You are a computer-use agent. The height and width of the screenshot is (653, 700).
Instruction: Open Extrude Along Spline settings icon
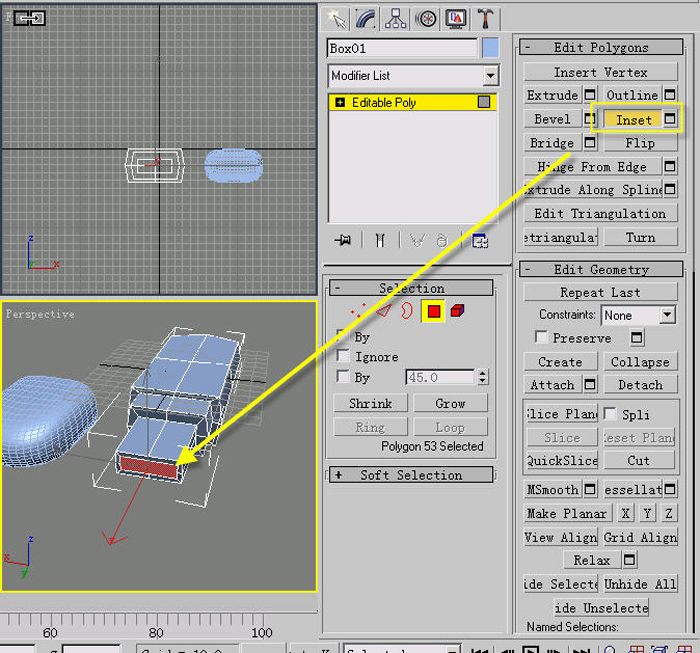click(x=670, y=189)
